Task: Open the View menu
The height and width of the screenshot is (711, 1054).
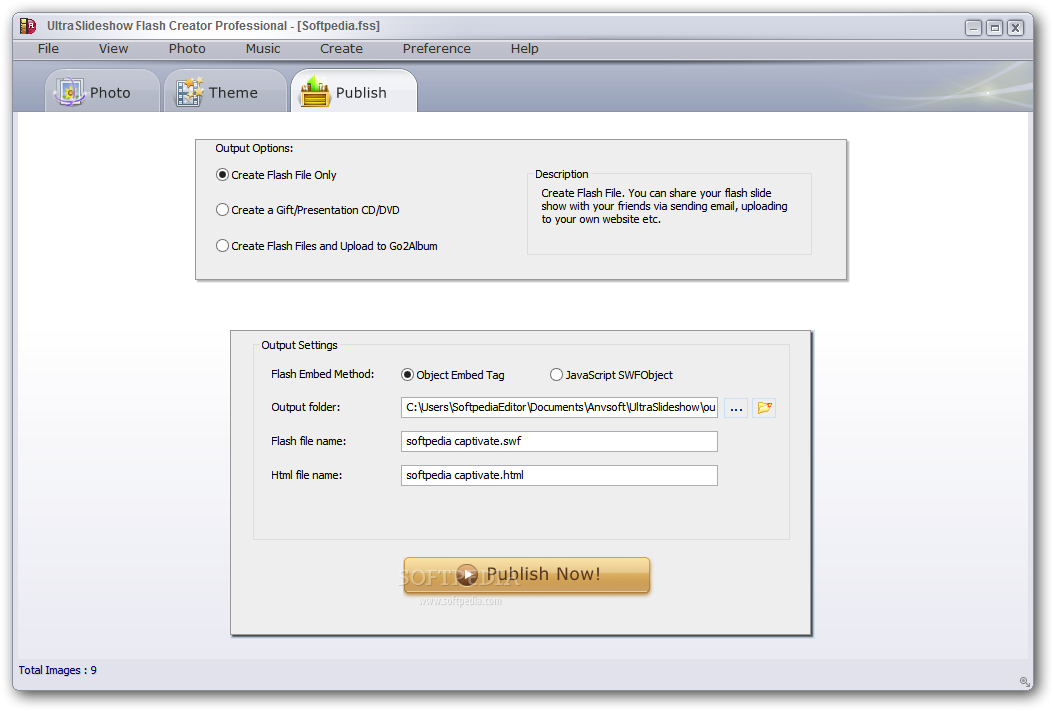Action: coord(113,48)
